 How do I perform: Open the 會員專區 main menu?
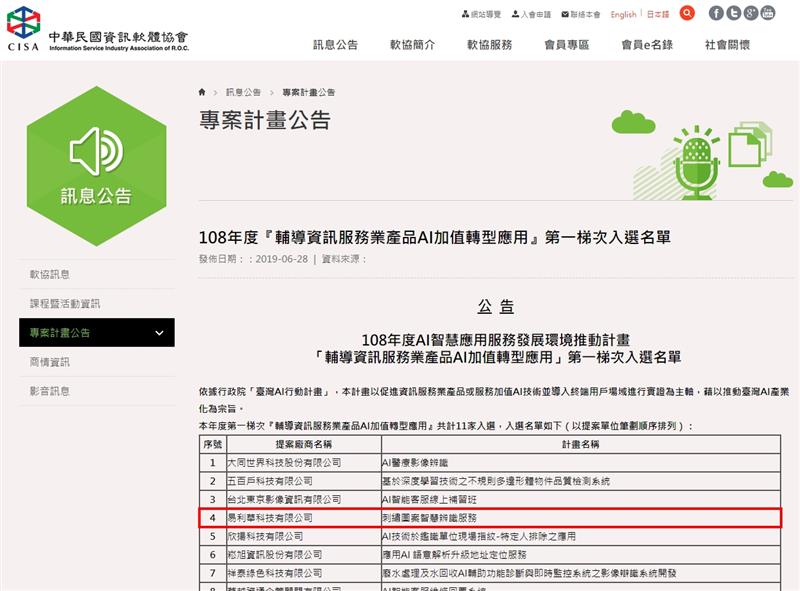[x=566, y=45]
